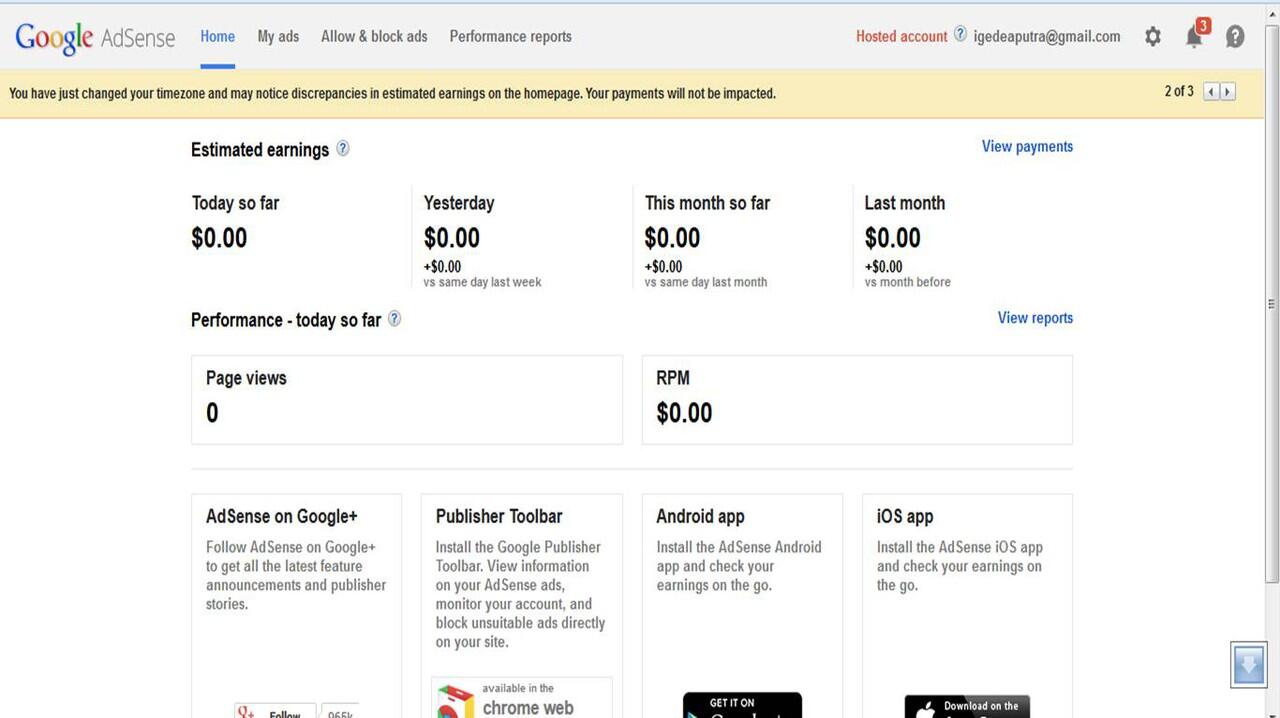The height and width of the screenshot is (718, 1280).
Task: Click the Chrome web store badge
Action: tap(522, 698)
